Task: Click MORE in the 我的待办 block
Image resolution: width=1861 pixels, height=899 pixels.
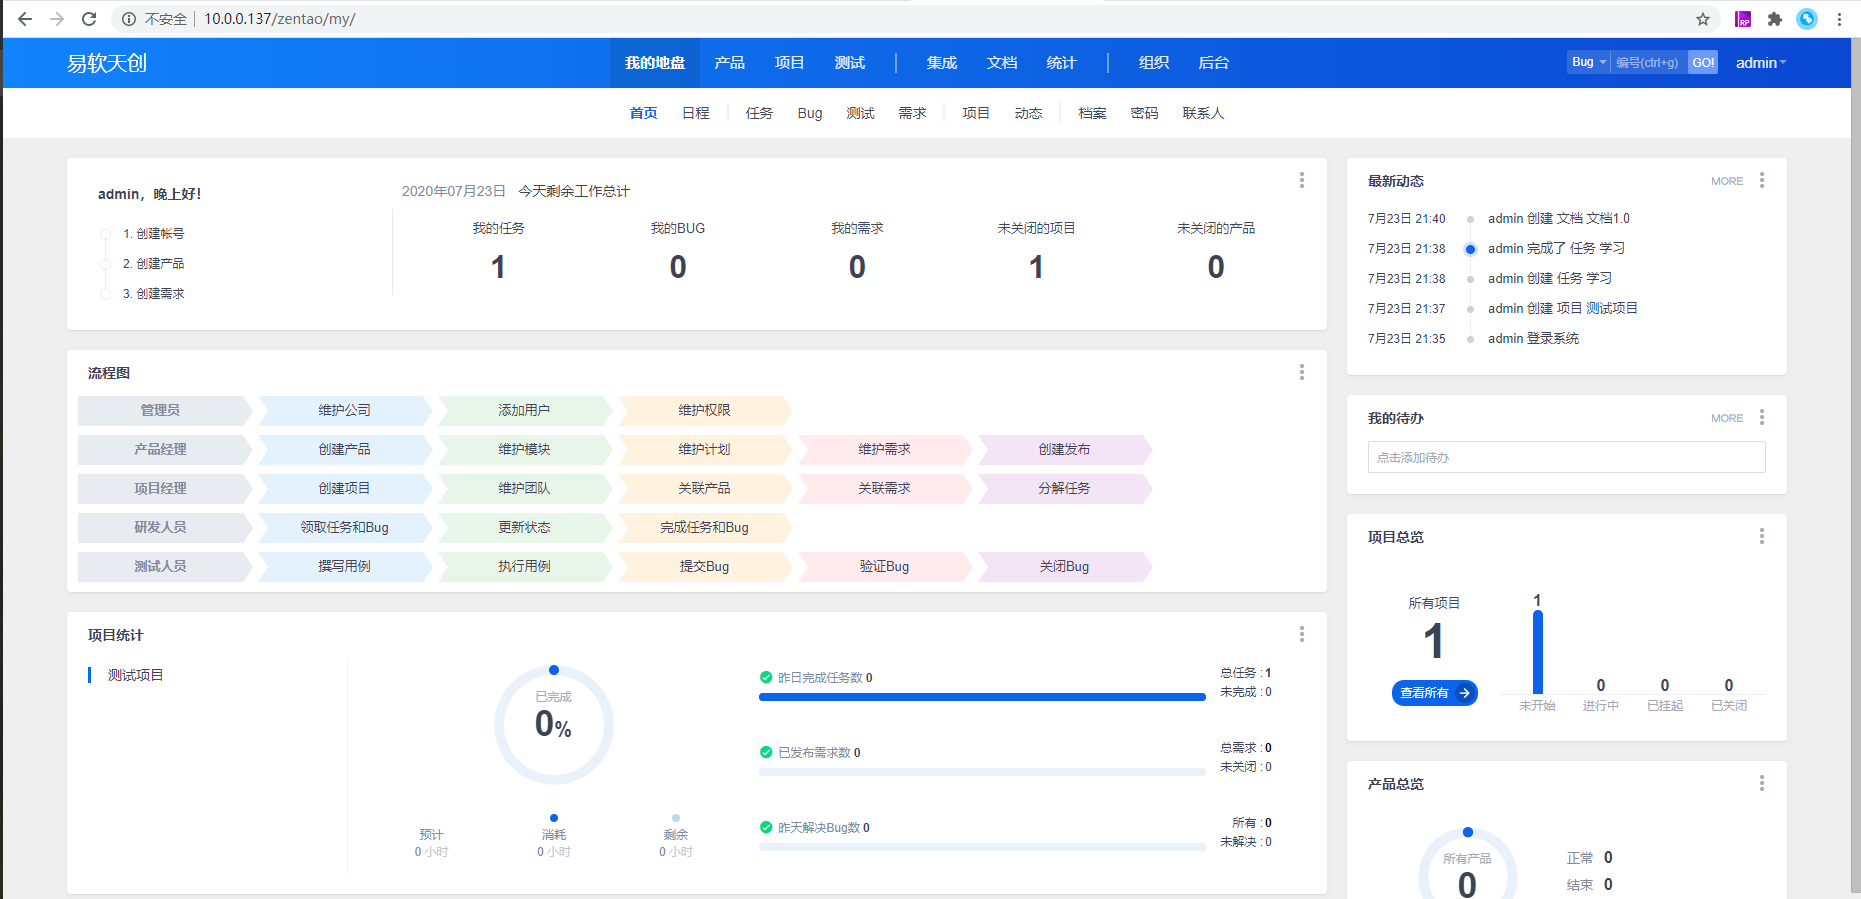Action: [x=1727, y=418]
